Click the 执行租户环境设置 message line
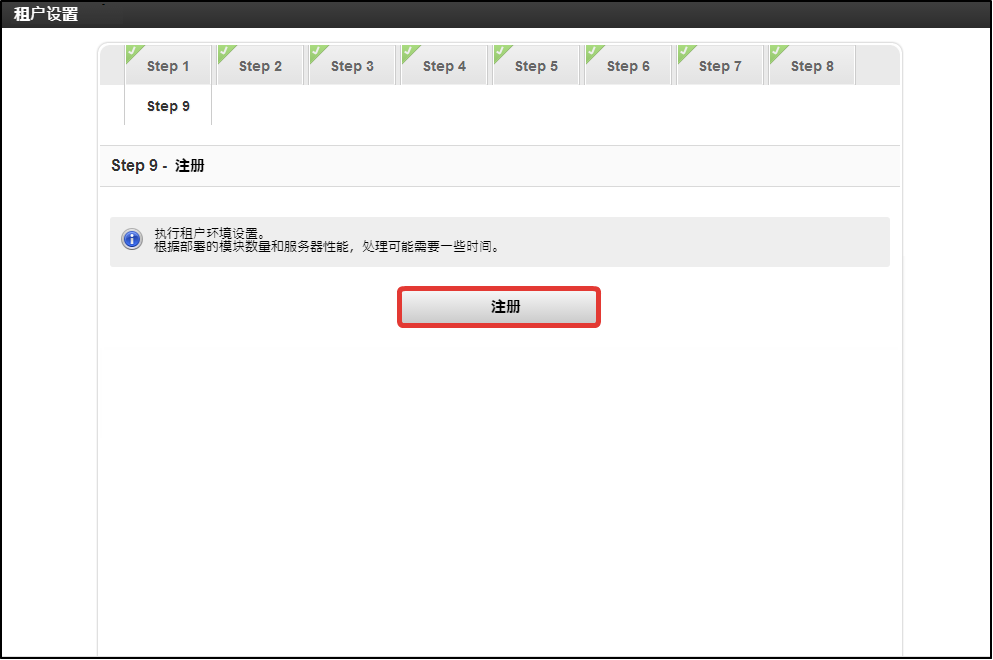 (x=210, y=233)
